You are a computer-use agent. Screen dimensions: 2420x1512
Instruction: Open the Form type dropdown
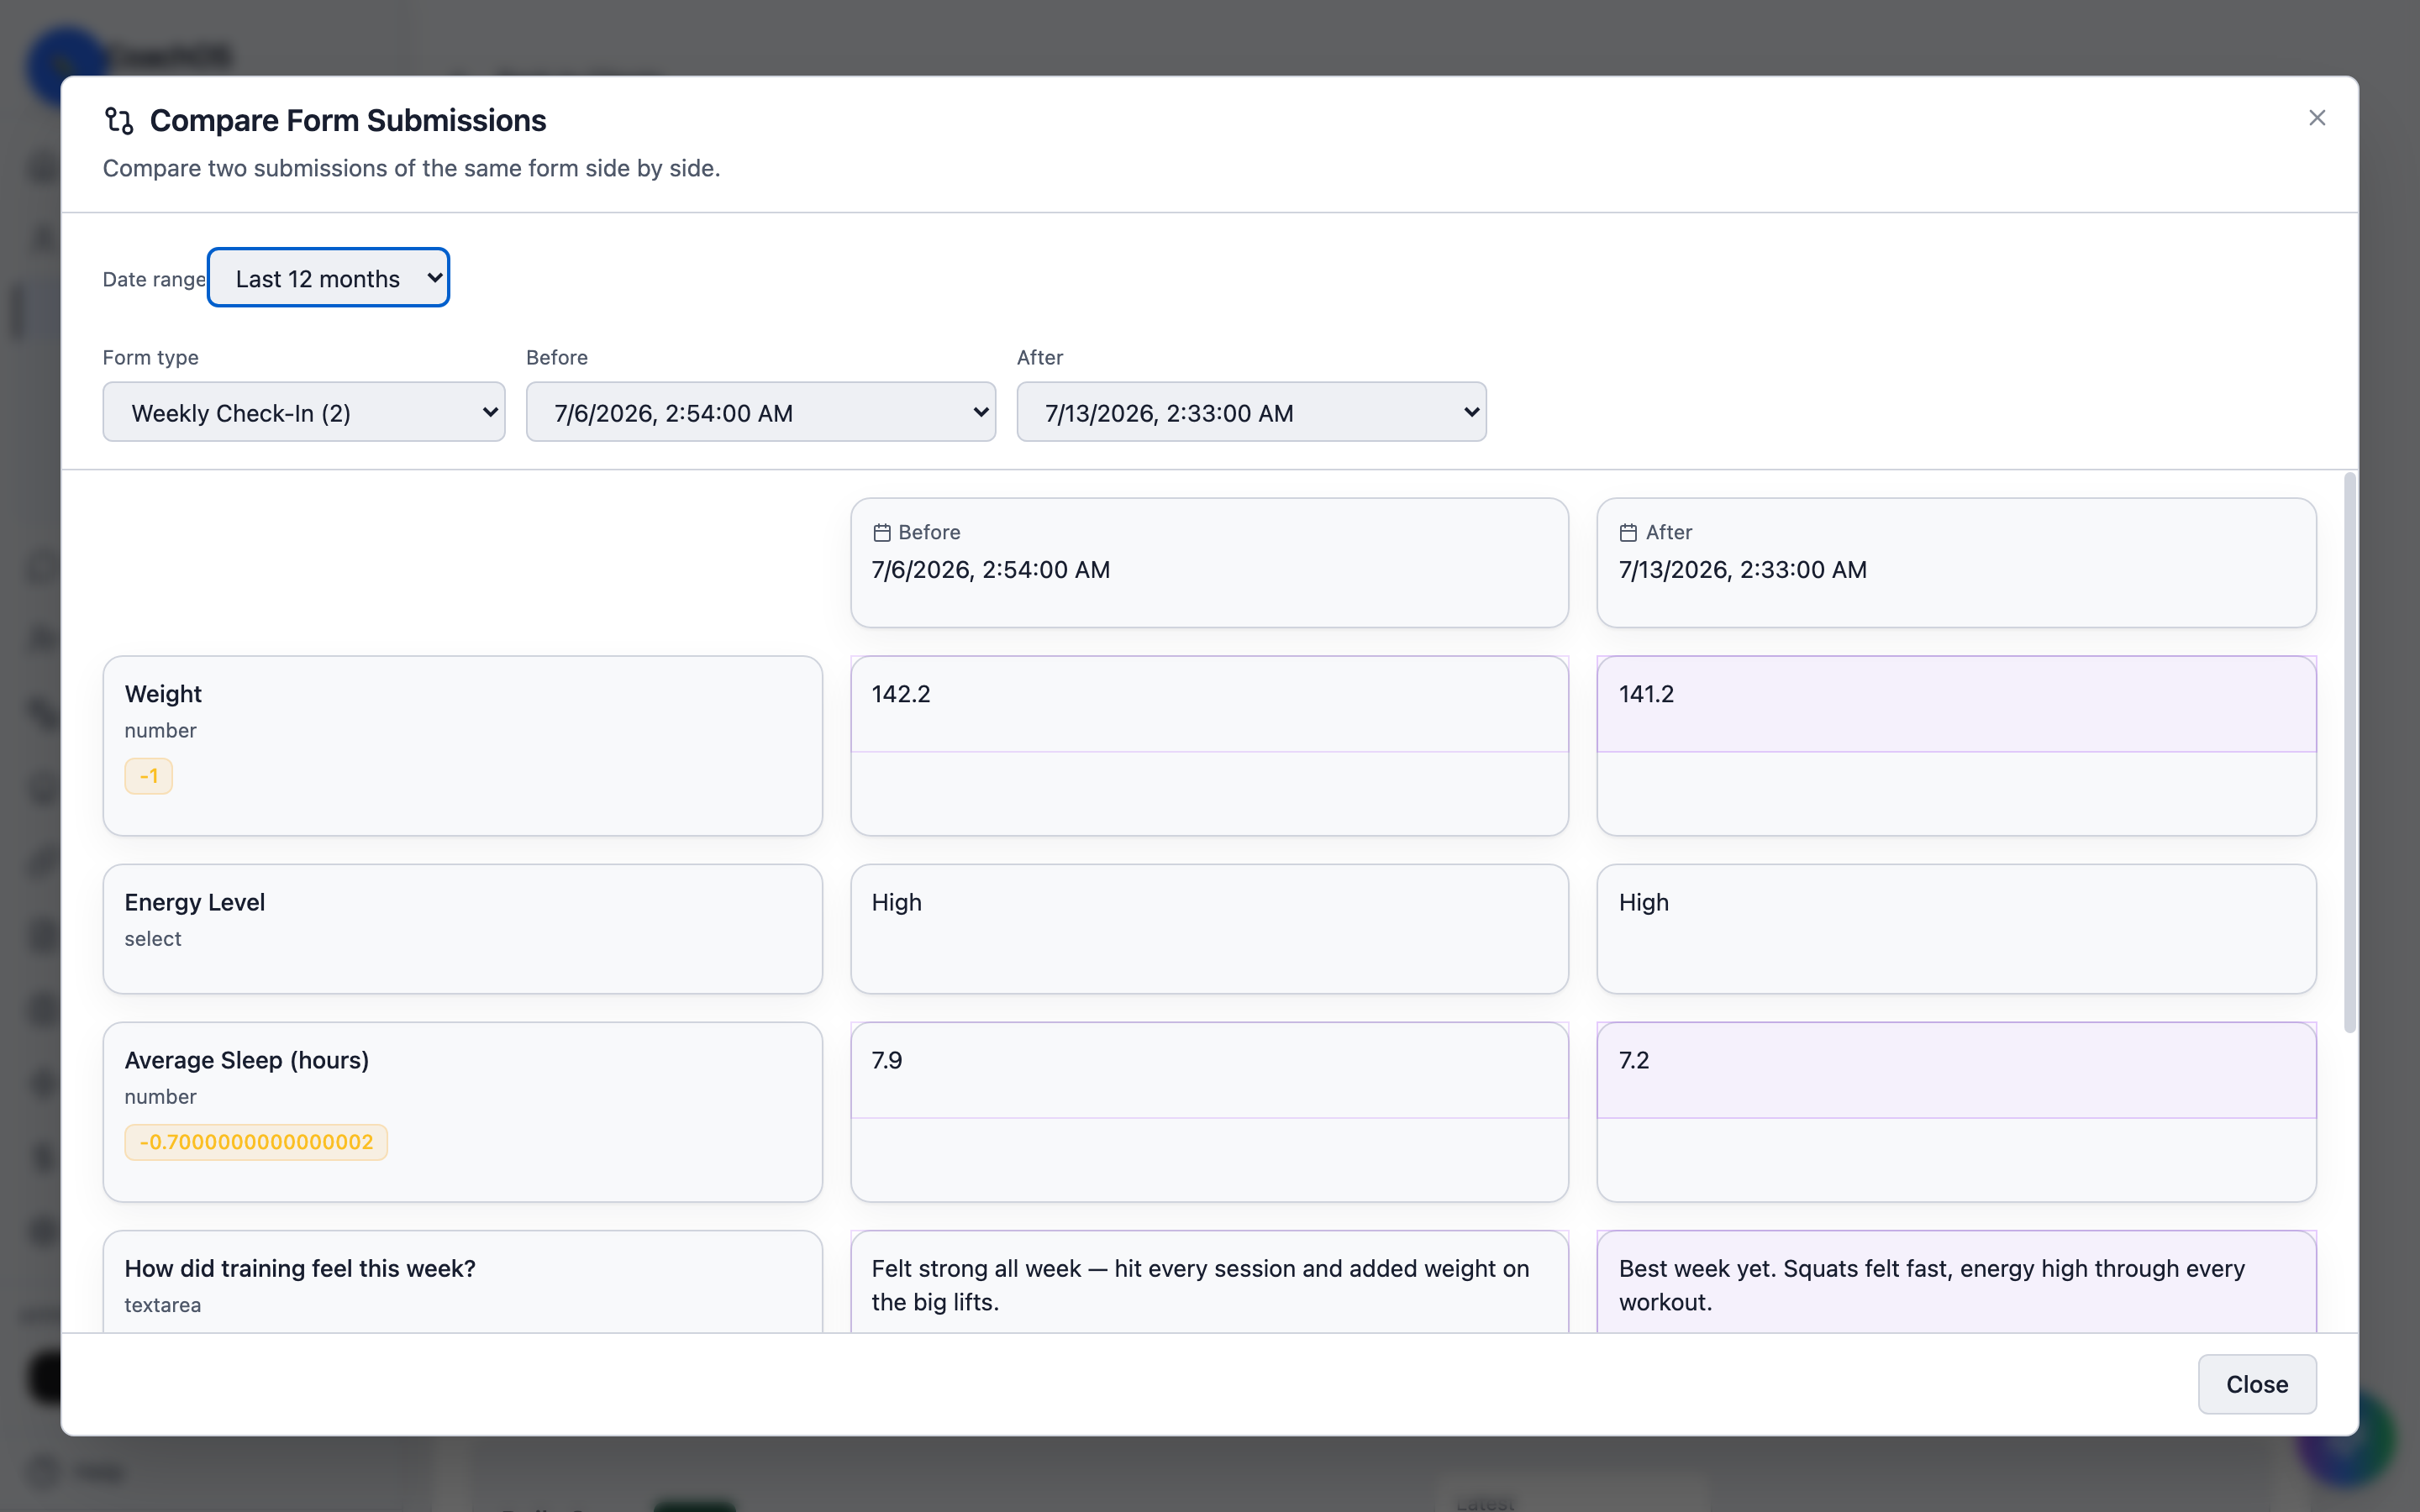[304, 412]
